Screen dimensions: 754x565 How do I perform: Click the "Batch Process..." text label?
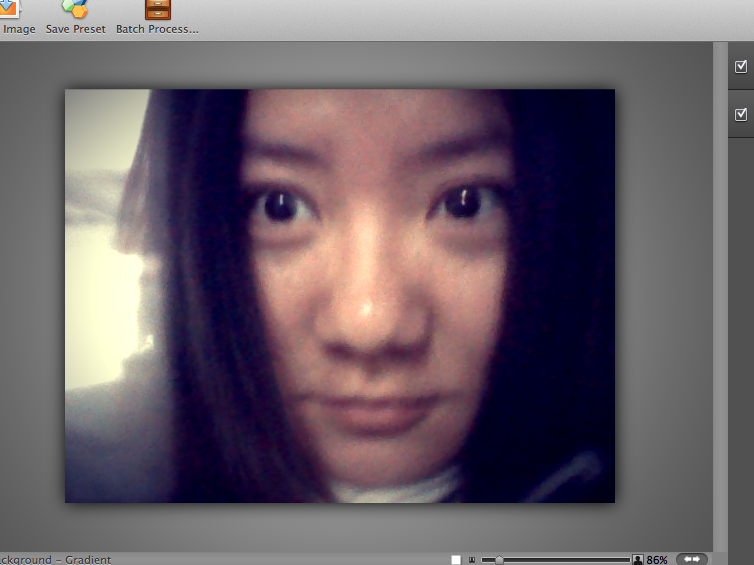pyautogui.click(x=157, y=29)
